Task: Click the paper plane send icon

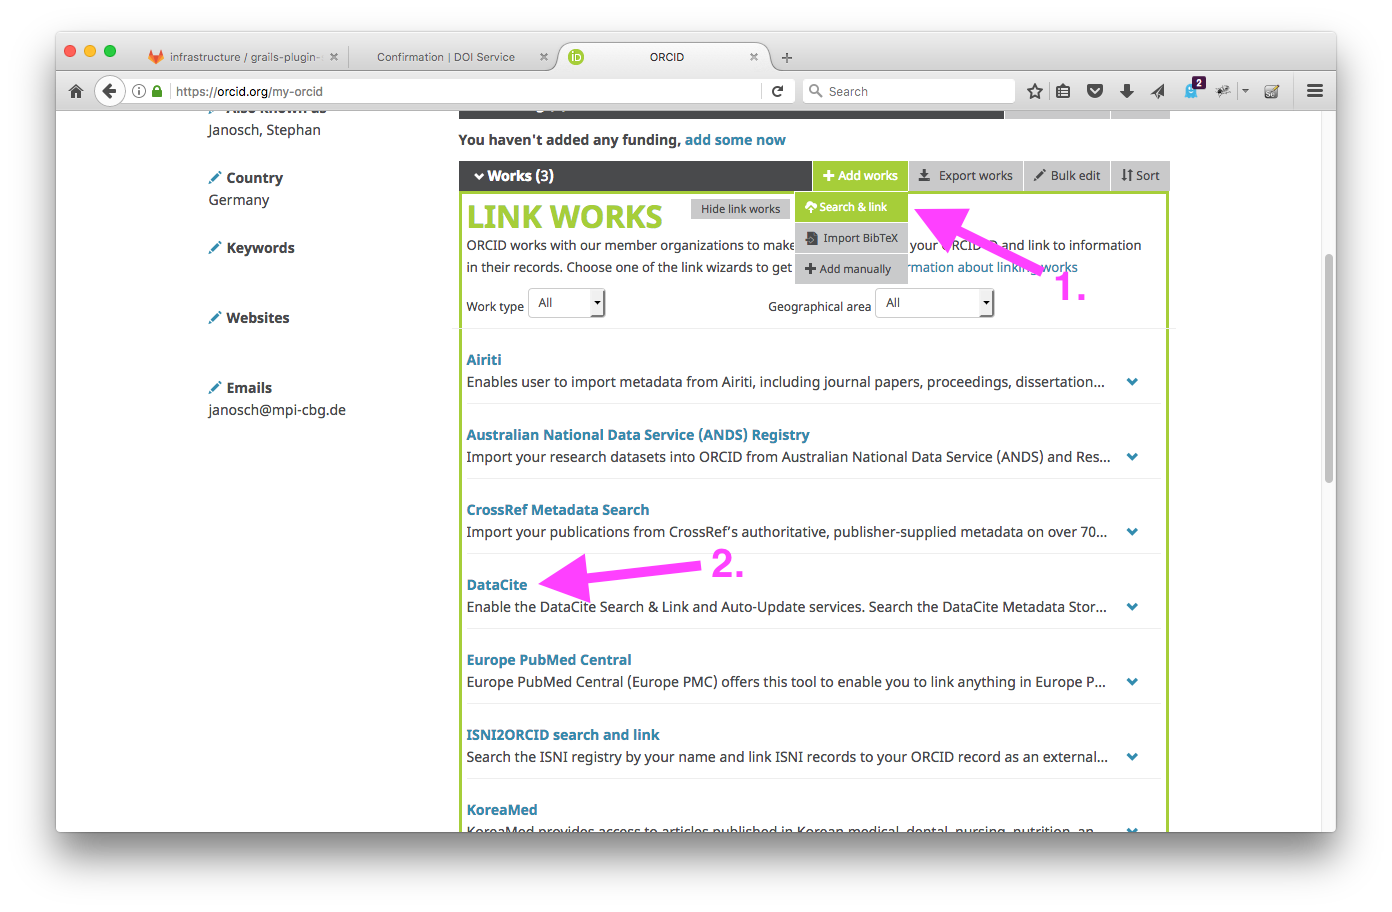Action: point(1158,91)
